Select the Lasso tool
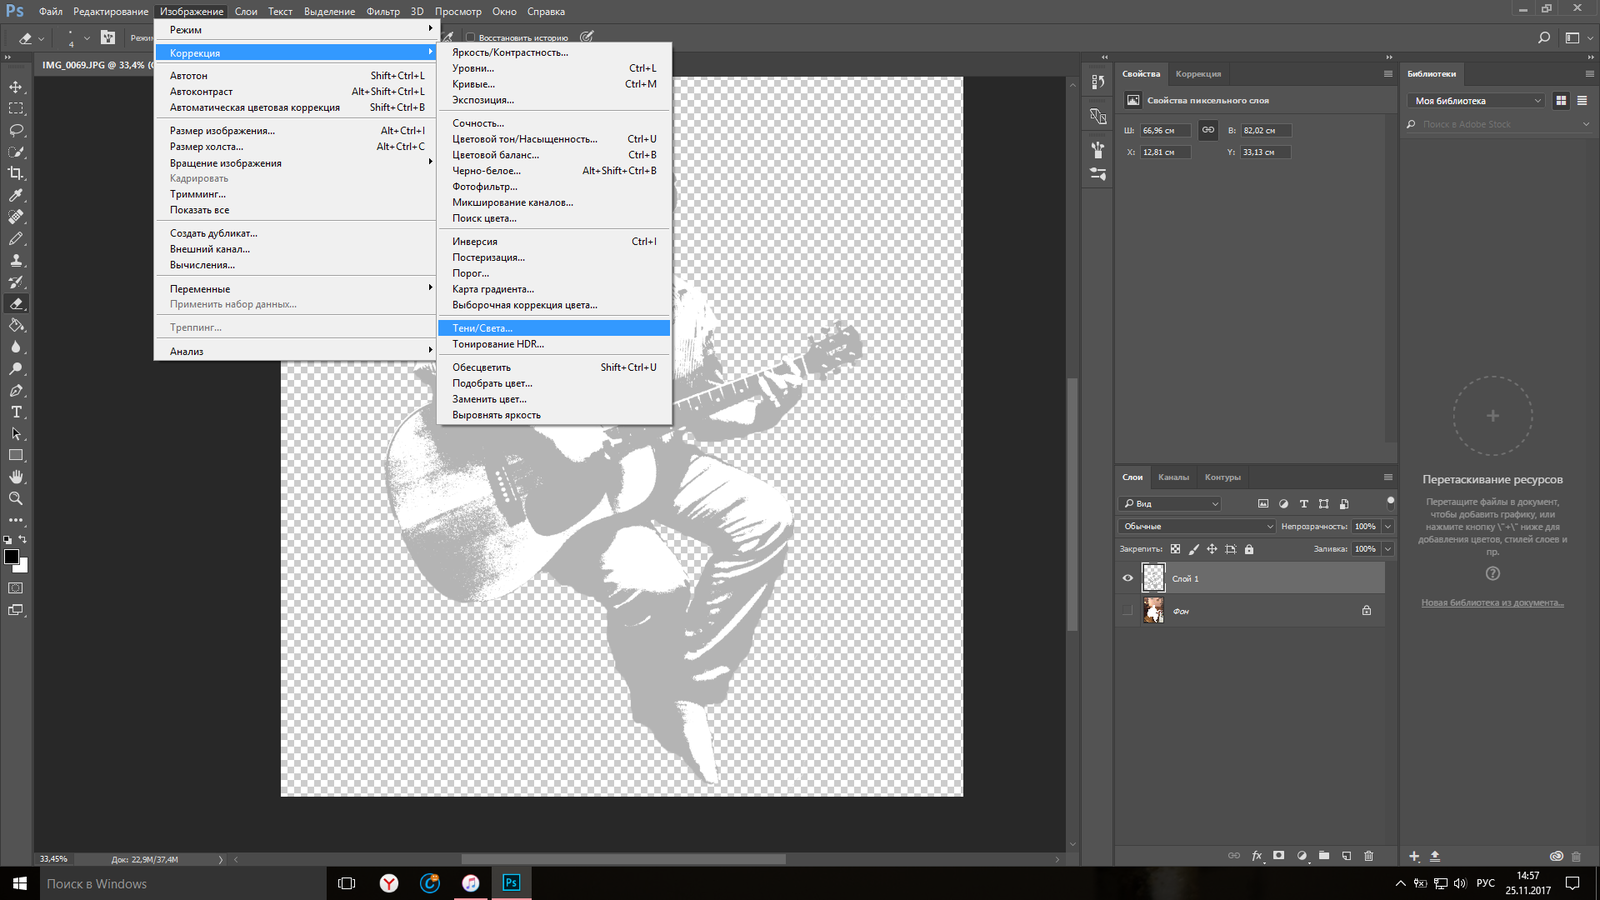The height and width of the screenshot is (900, 1600). point(16,130)
